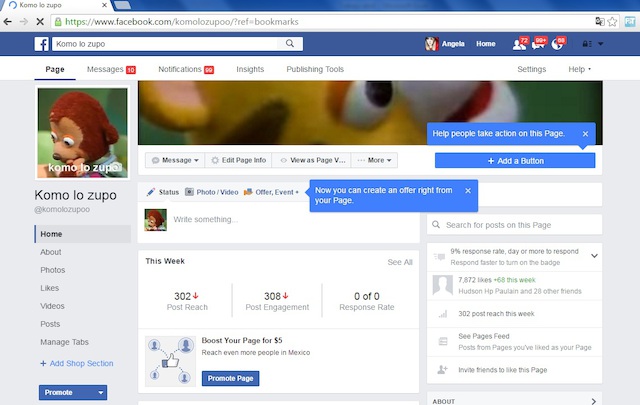Select About in left sidebar
This screenshot has height=405, width=640.
(51, 252)
